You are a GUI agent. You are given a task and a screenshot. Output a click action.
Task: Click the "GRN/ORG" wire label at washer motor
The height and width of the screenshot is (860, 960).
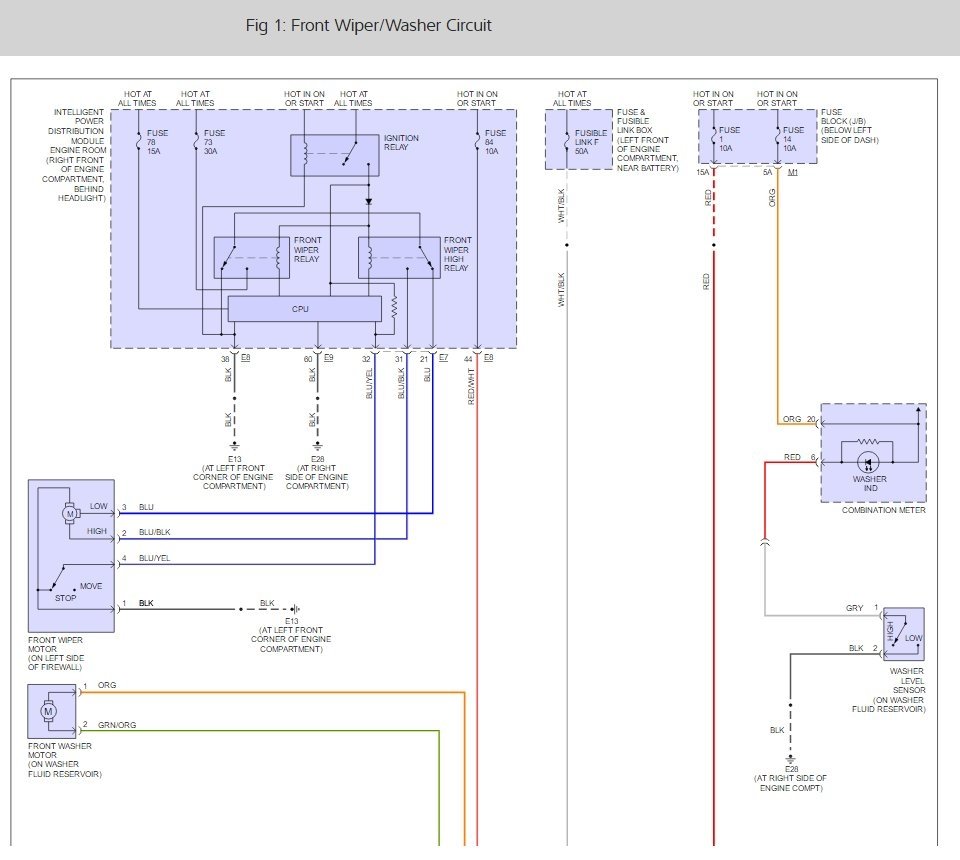(117, 725)
